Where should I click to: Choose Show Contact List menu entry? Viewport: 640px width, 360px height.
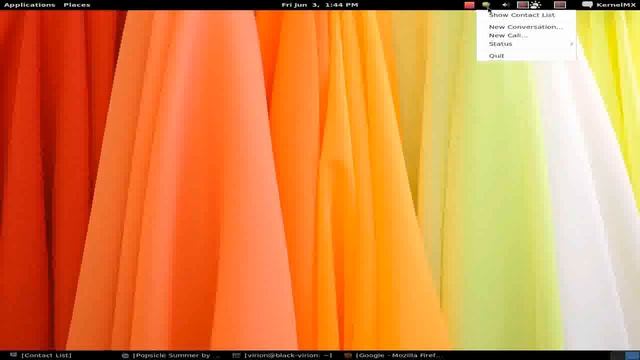[526, 15]
